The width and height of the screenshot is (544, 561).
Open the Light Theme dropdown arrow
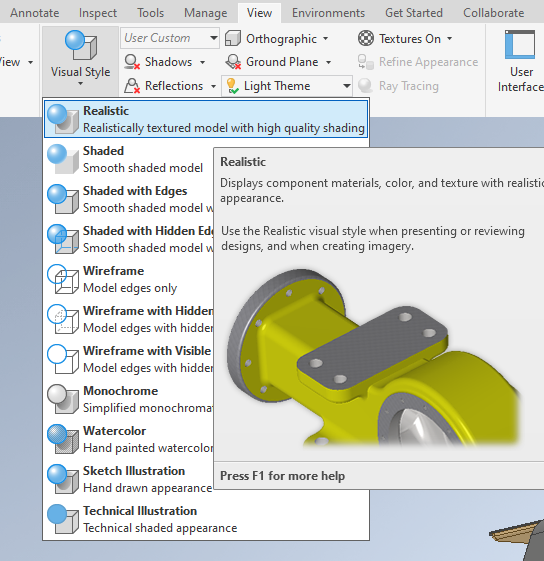pyautogui.click(x=346, y=86)
